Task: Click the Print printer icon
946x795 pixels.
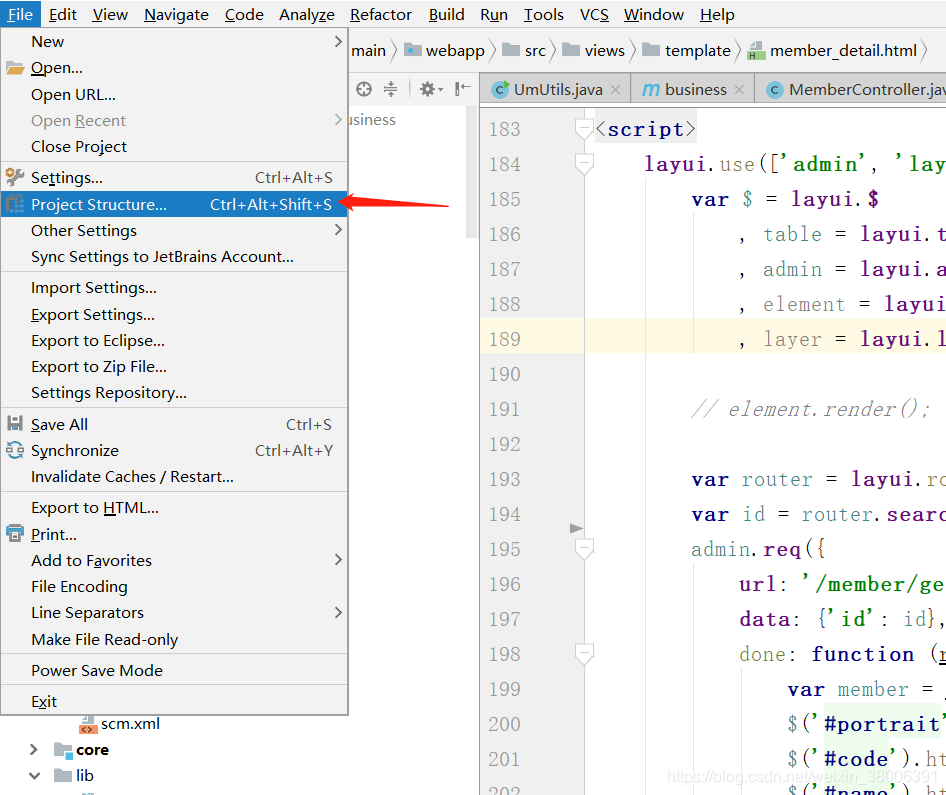Action: pos(15,534)
